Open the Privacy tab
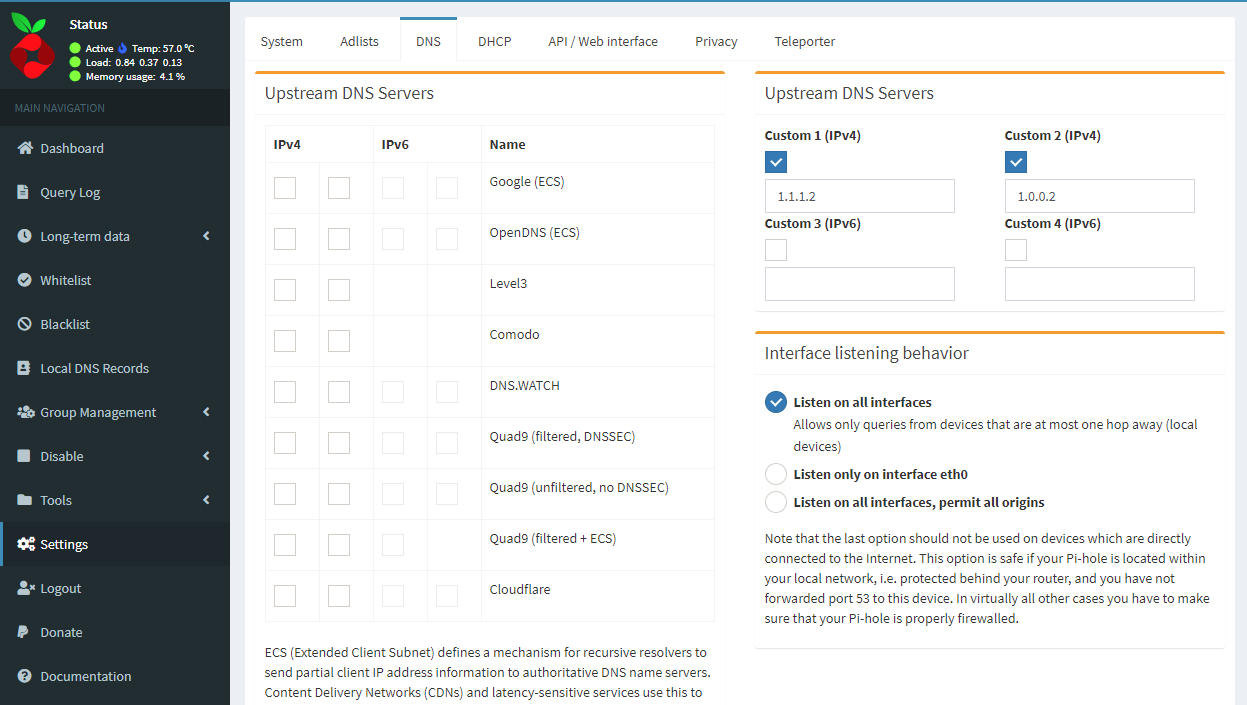1247x705 pixels. coord(716,41)
